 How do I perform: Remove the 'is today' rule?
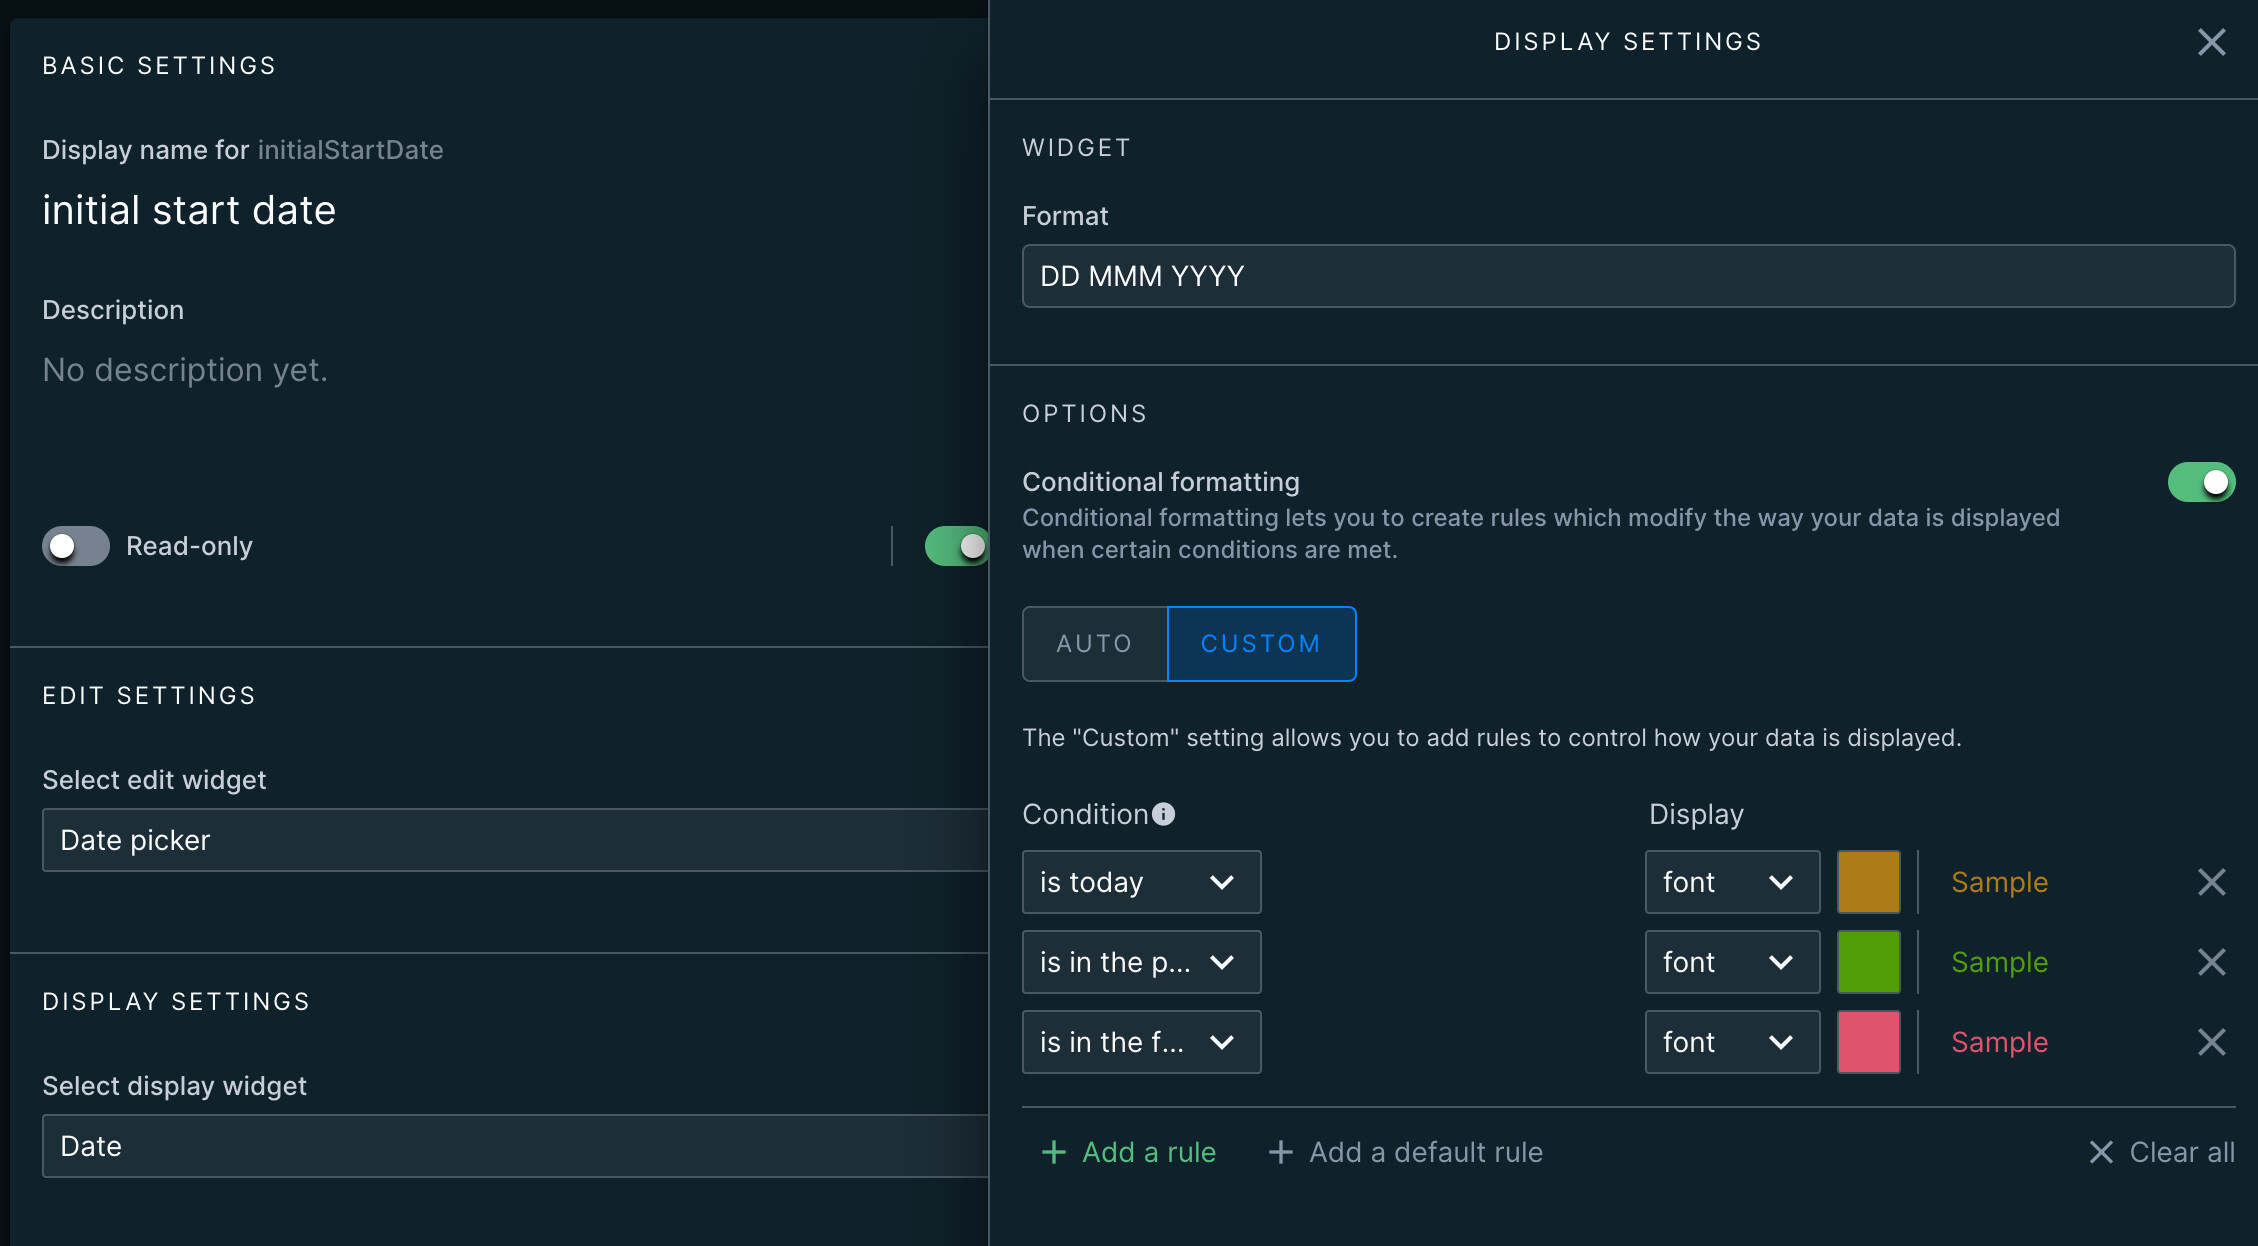click(x=2211, y=882)
